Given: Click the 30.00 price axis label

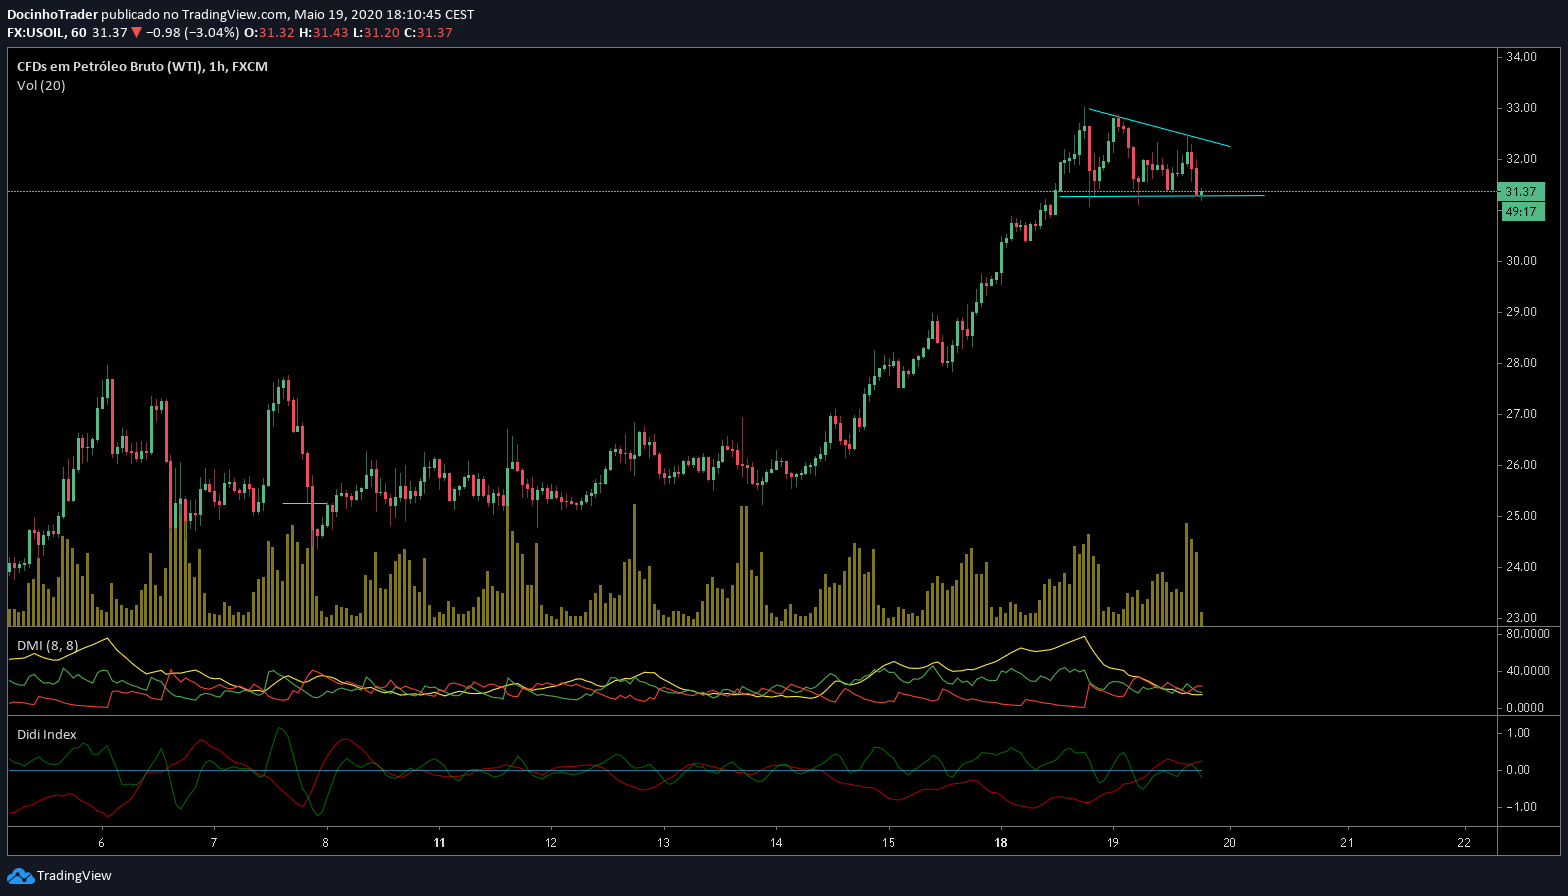Looking at the screenshot, I should tap(1521, 261).
